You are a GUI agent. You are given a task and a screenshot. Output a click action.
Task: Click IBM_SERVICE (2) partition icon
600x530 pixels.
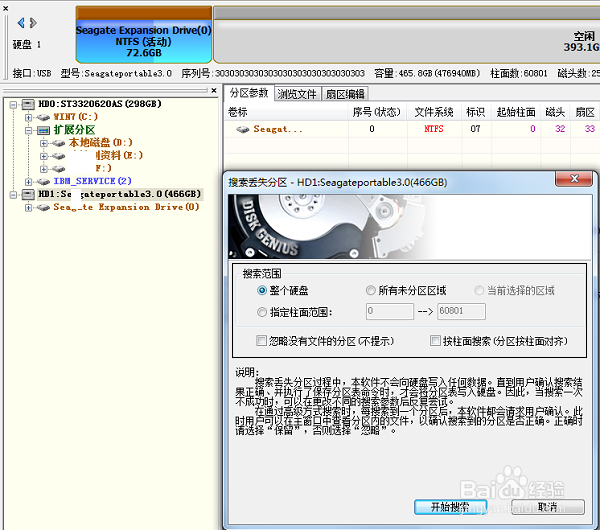(x=43, y=182)
